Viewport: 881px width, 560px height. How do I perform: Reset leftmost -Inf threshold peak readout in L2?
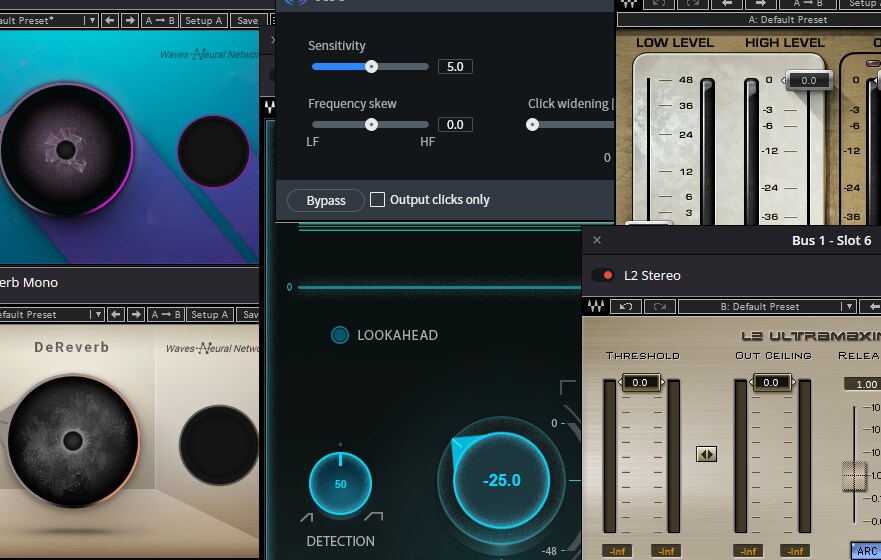tap(617, 551)
